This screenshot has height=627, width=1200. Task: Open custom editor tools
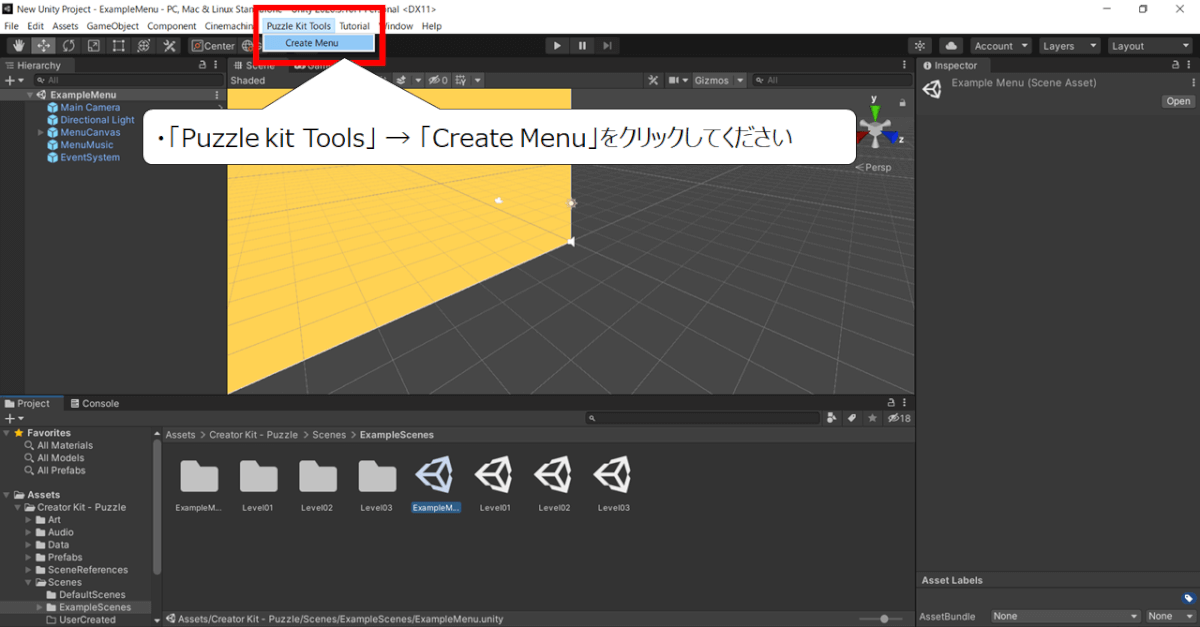tap(169, 46)
